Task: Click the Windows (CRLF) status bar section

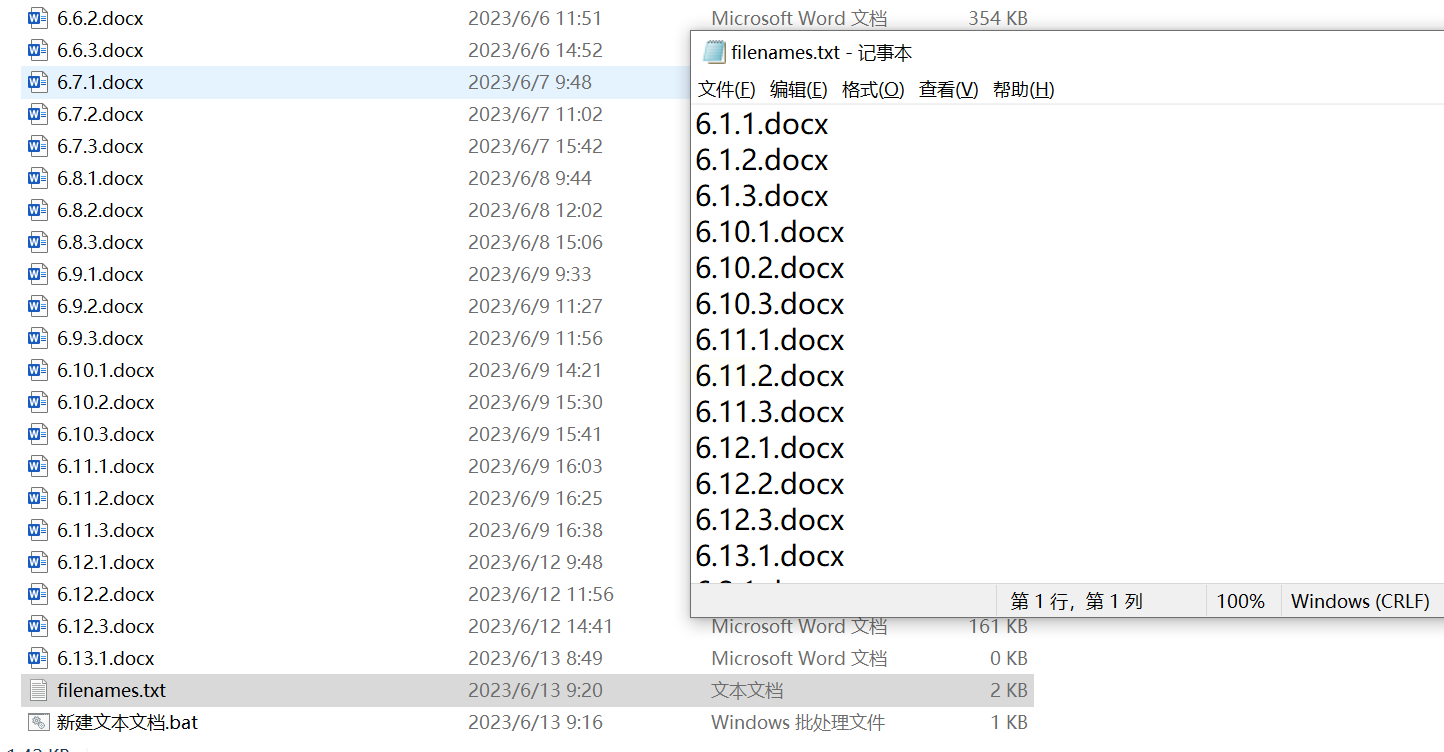Action: [1360, 601]
